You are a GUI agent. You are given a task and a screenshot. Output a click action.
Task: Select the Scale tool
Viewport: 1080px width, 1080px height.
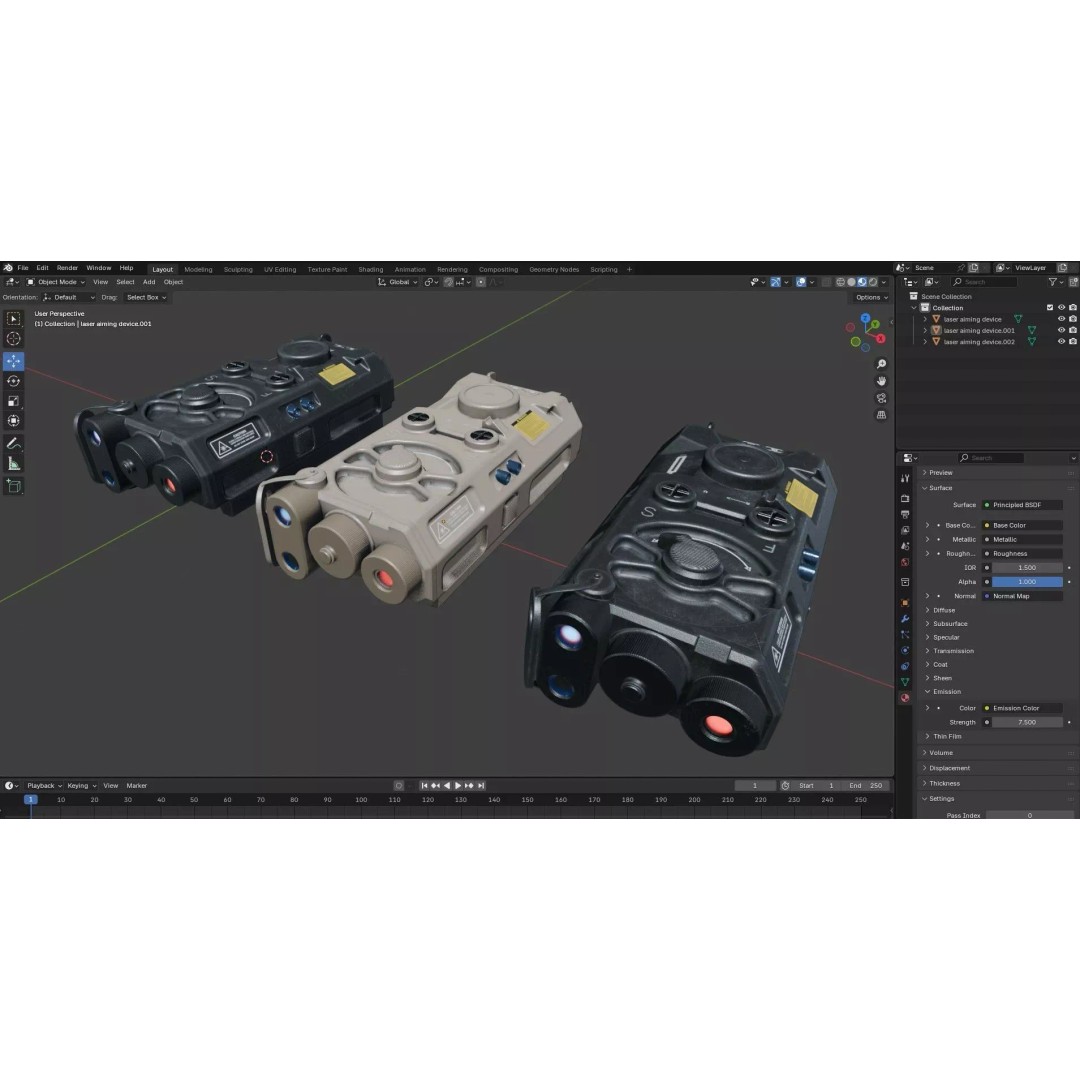click(13, 401)
